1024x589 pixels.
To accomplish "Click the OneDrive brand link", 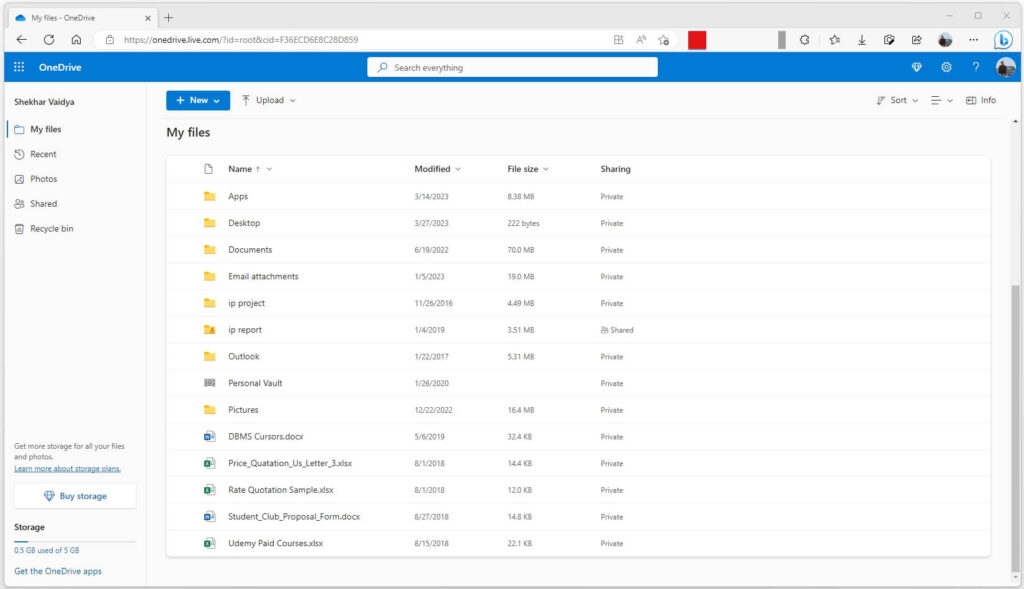I will point(60,67).
